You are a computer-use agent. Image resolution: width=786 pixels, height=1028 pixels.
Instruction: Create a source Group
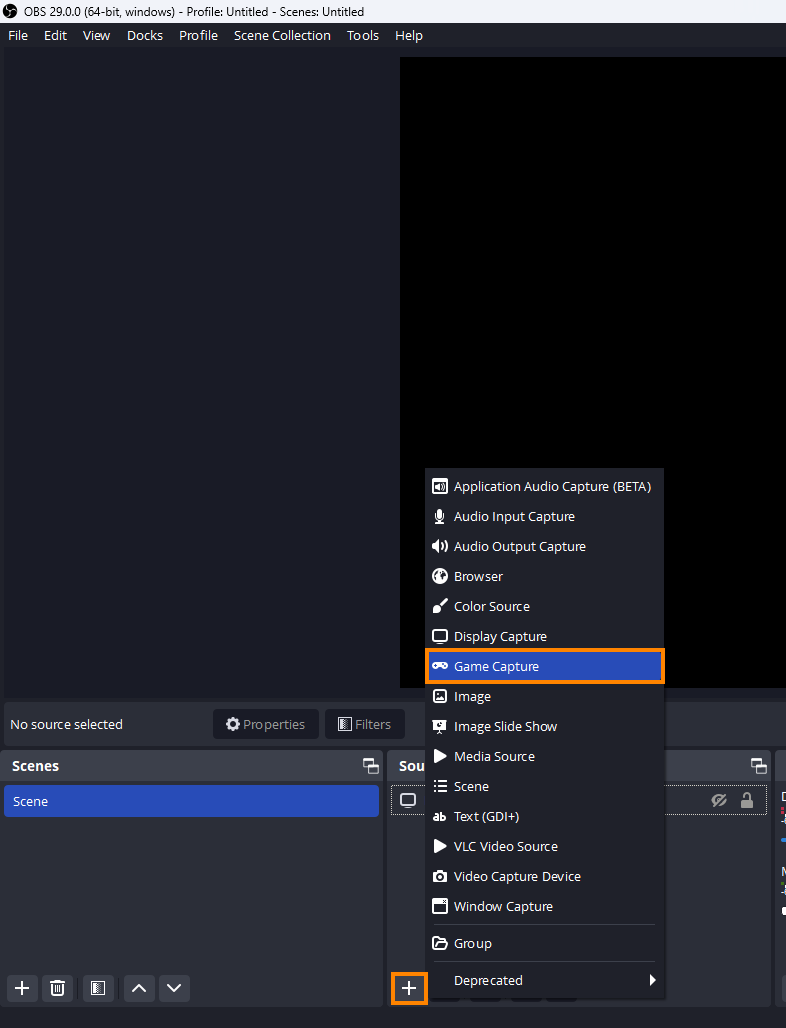click(544, 943)
